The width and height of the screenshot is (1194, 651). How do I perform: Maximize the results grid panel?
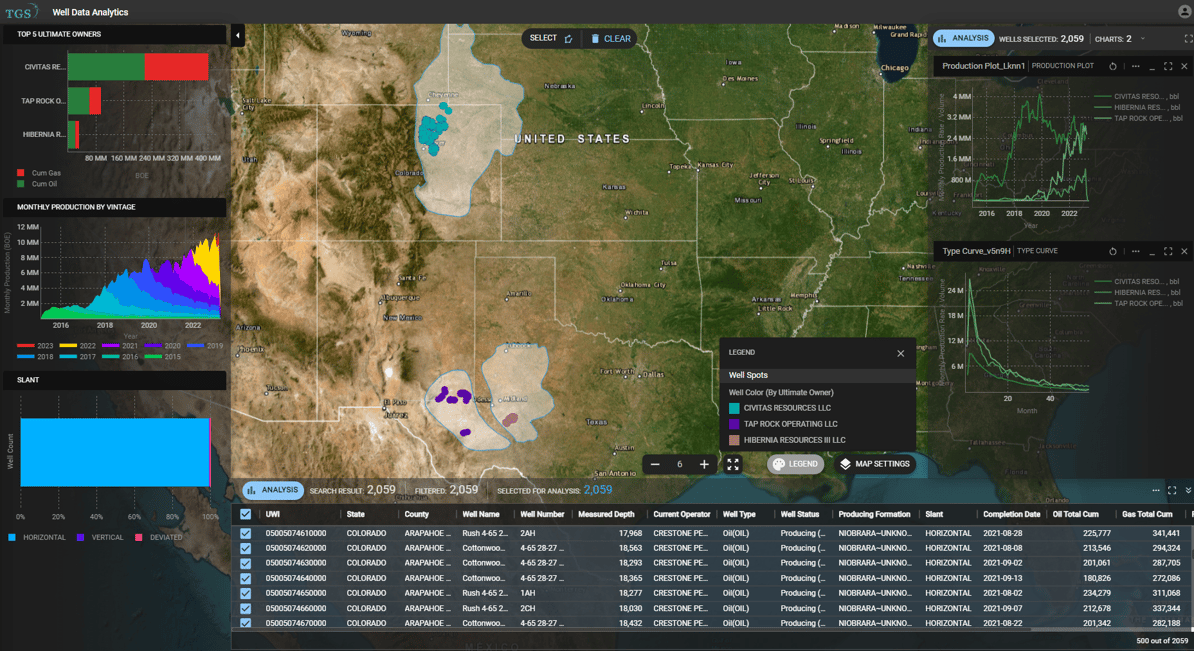1172,490
